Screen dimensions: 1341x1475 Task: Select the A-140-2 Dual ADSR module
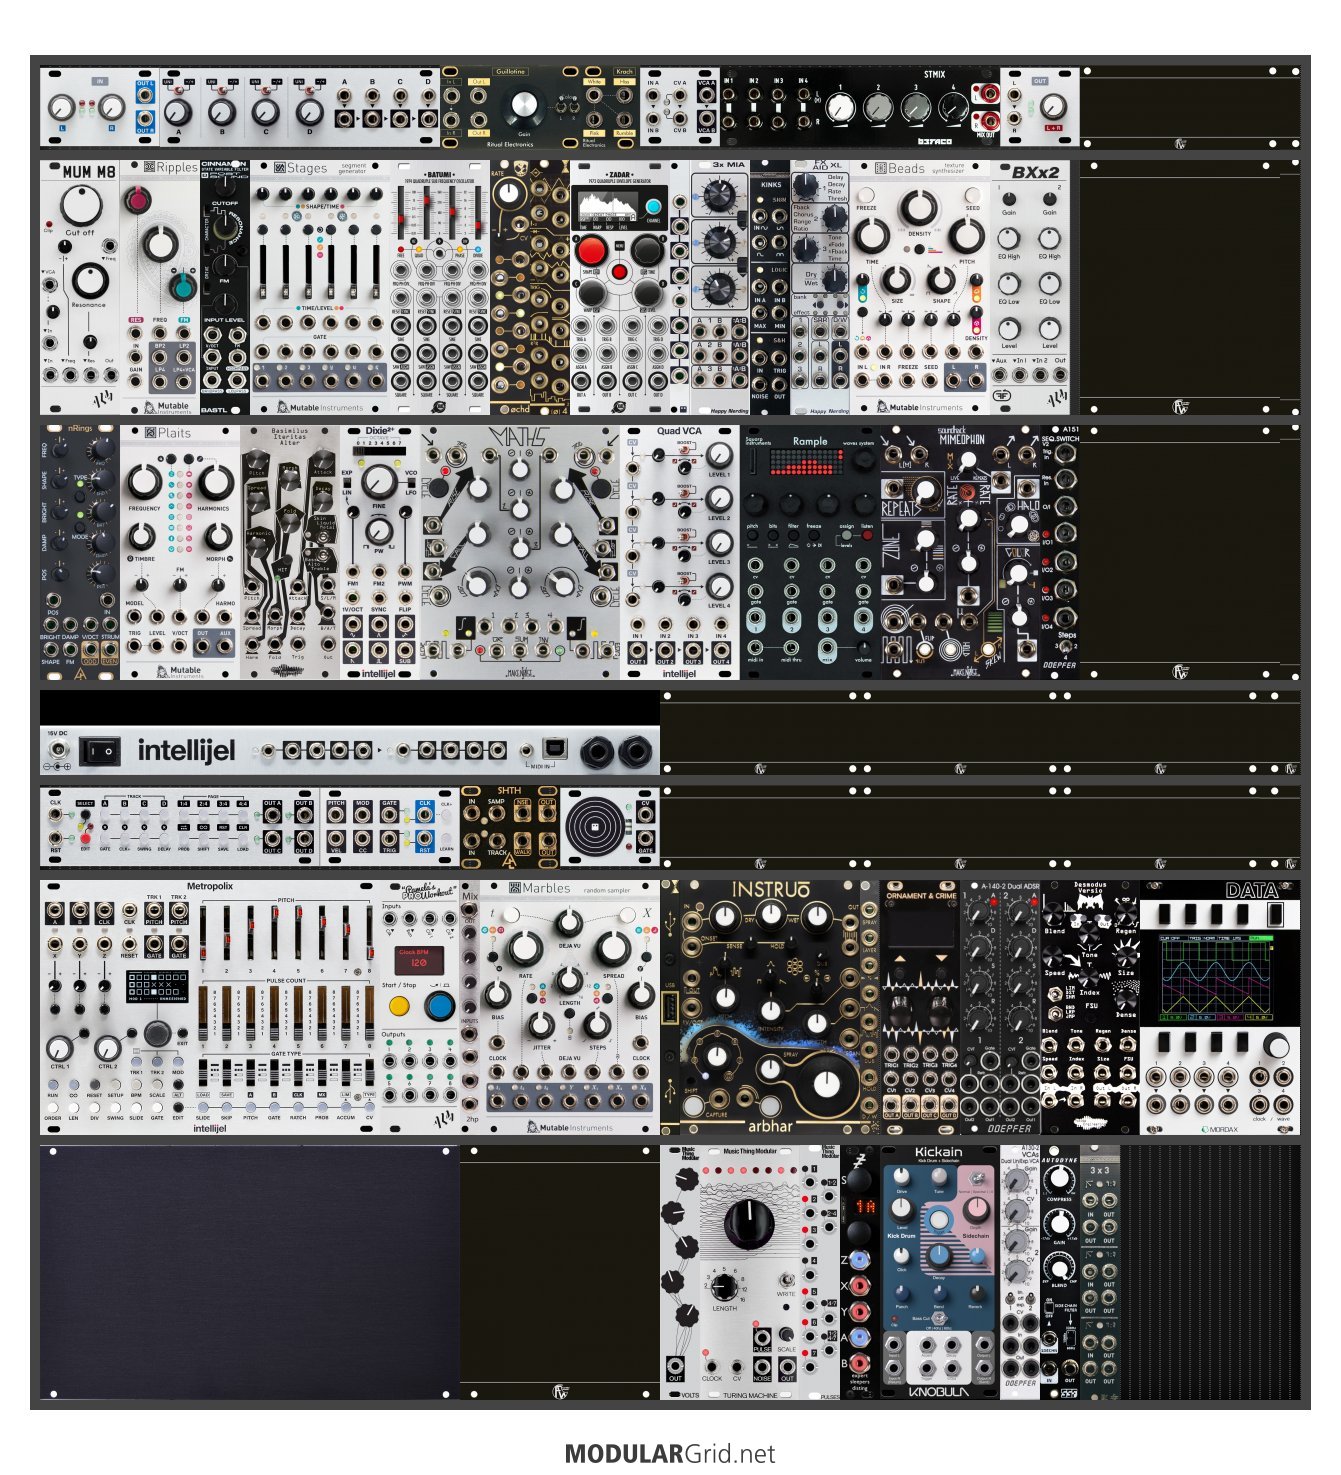[1000, 1007]
